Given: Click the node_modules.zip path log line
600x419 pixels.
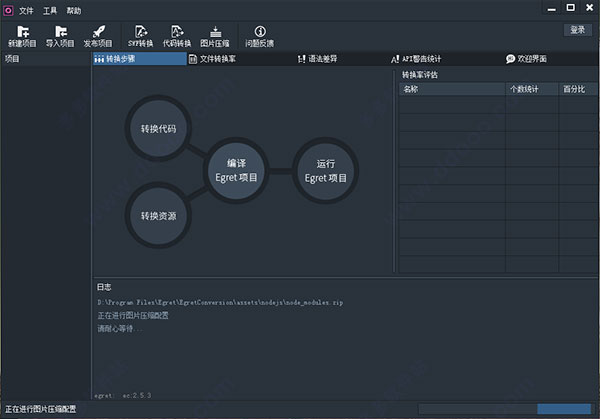Looking at the screenshot, I should (x=220, y=302).
